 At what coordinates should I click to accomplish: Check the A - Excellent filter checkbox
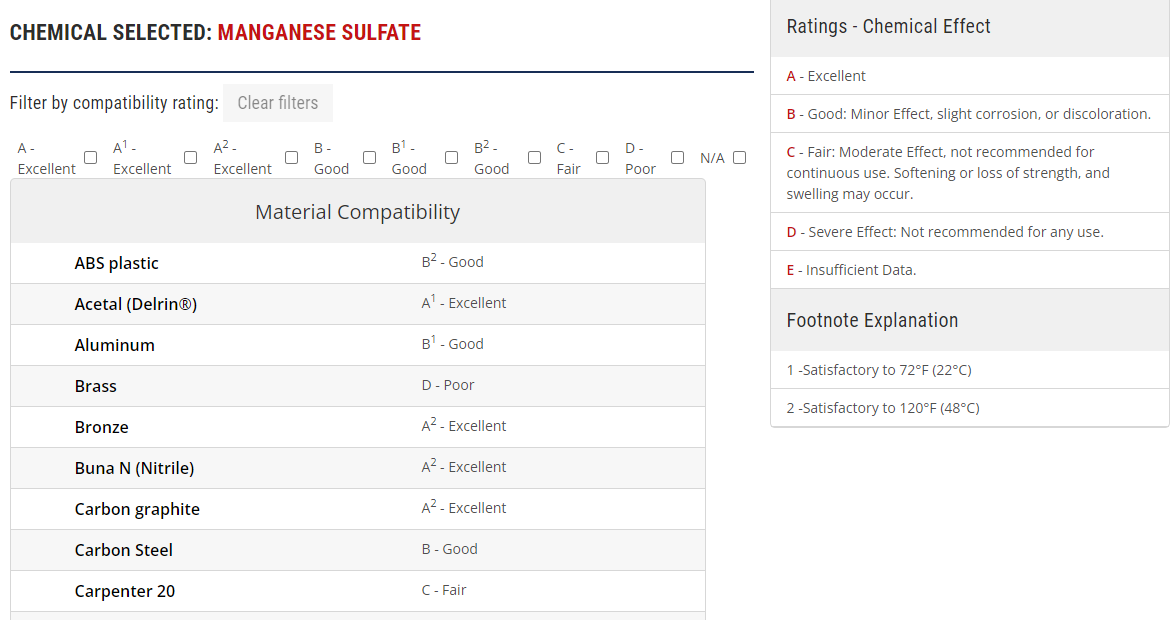click(91, 158)
